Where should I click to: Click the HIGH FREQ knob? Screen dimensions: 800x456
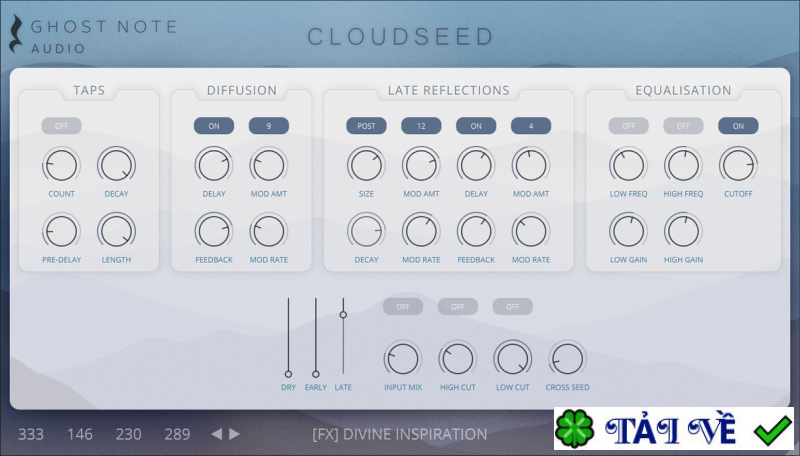click(x=684, y=165)
